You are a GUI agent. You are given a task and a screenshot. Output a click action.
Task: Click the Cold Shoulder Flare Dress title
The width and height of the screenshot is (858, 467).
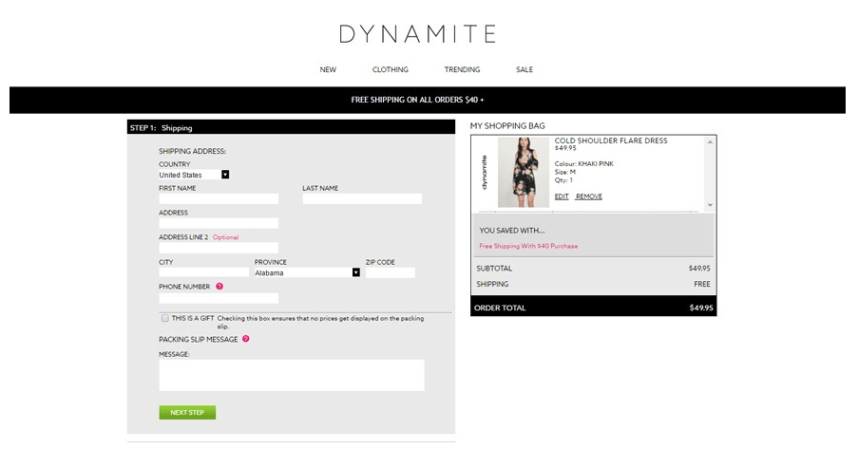(x=611, y=141)
